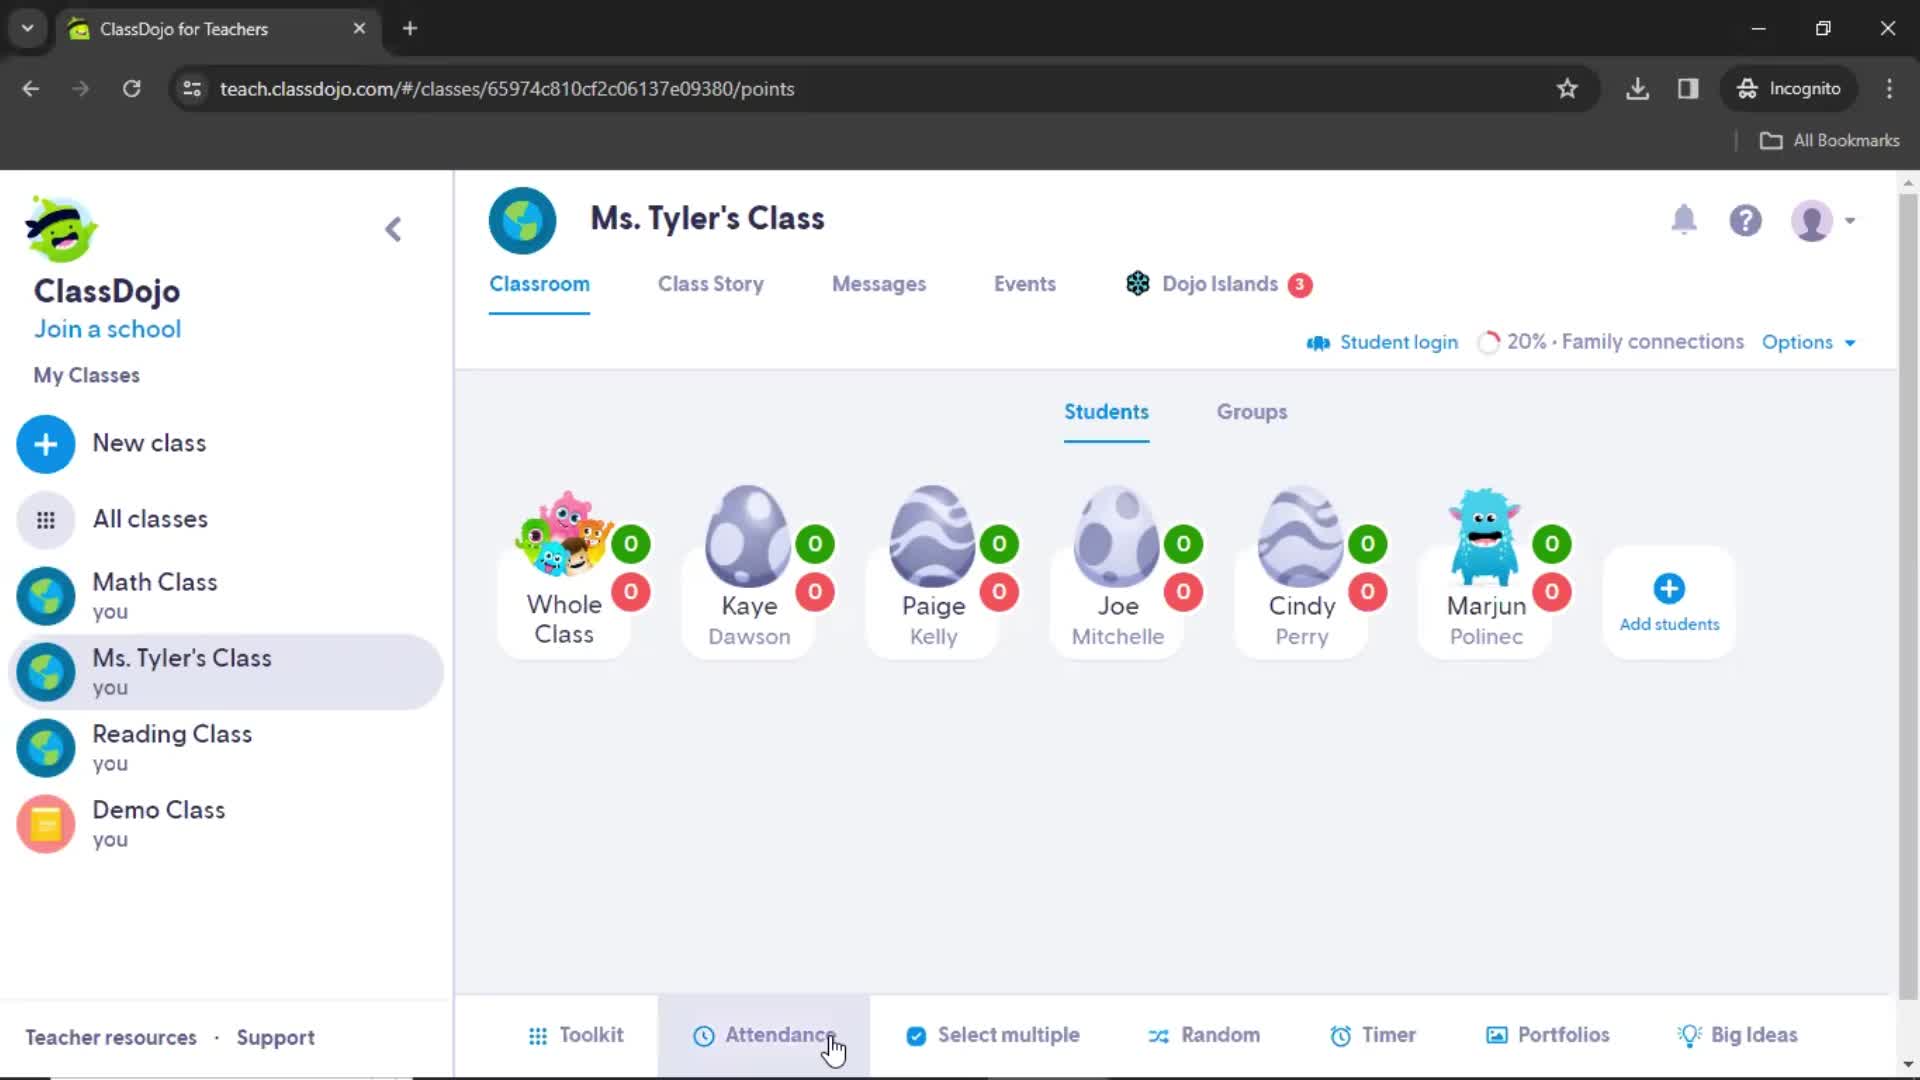
Task: Open the All classes grid icon
Action: [46, 520]
